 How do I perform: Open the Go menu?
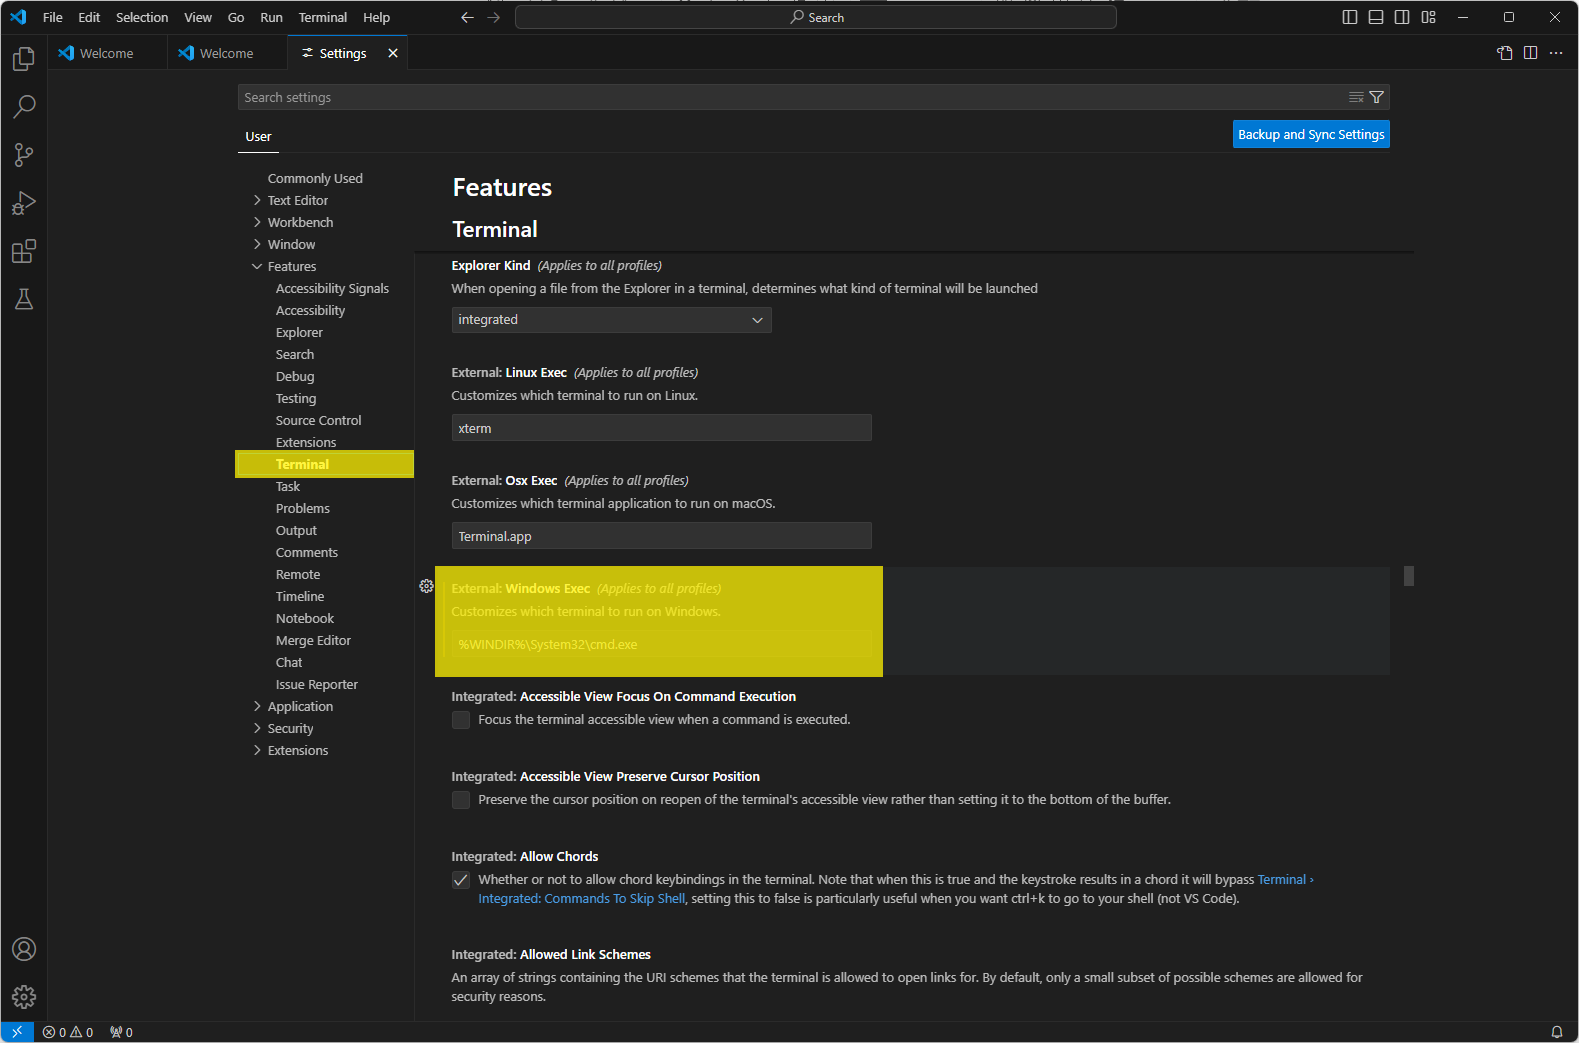coord(236,17)
